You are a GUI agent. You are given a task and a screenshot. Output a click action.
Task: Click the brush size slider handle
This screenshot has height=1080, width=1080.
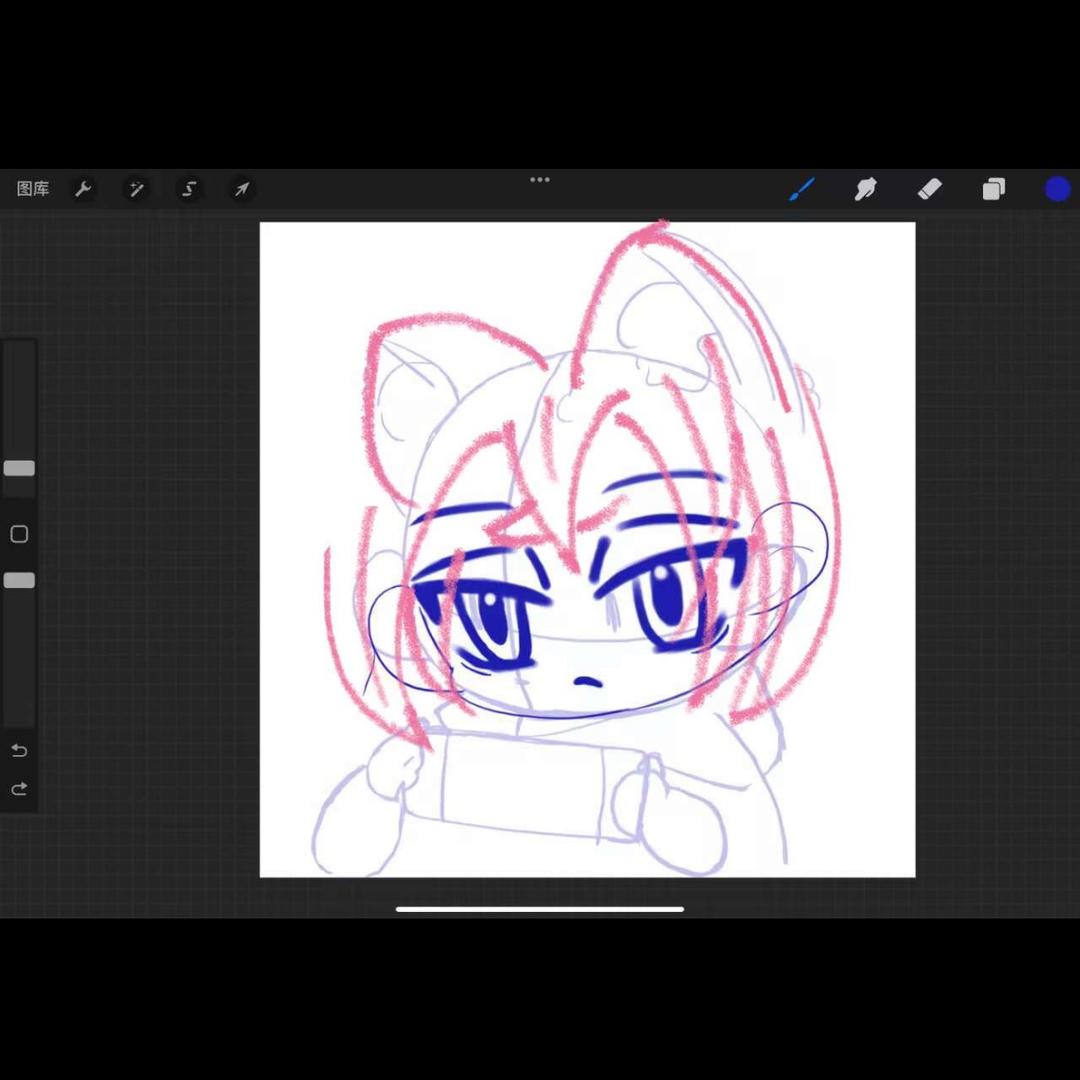[x=19, y=468]
